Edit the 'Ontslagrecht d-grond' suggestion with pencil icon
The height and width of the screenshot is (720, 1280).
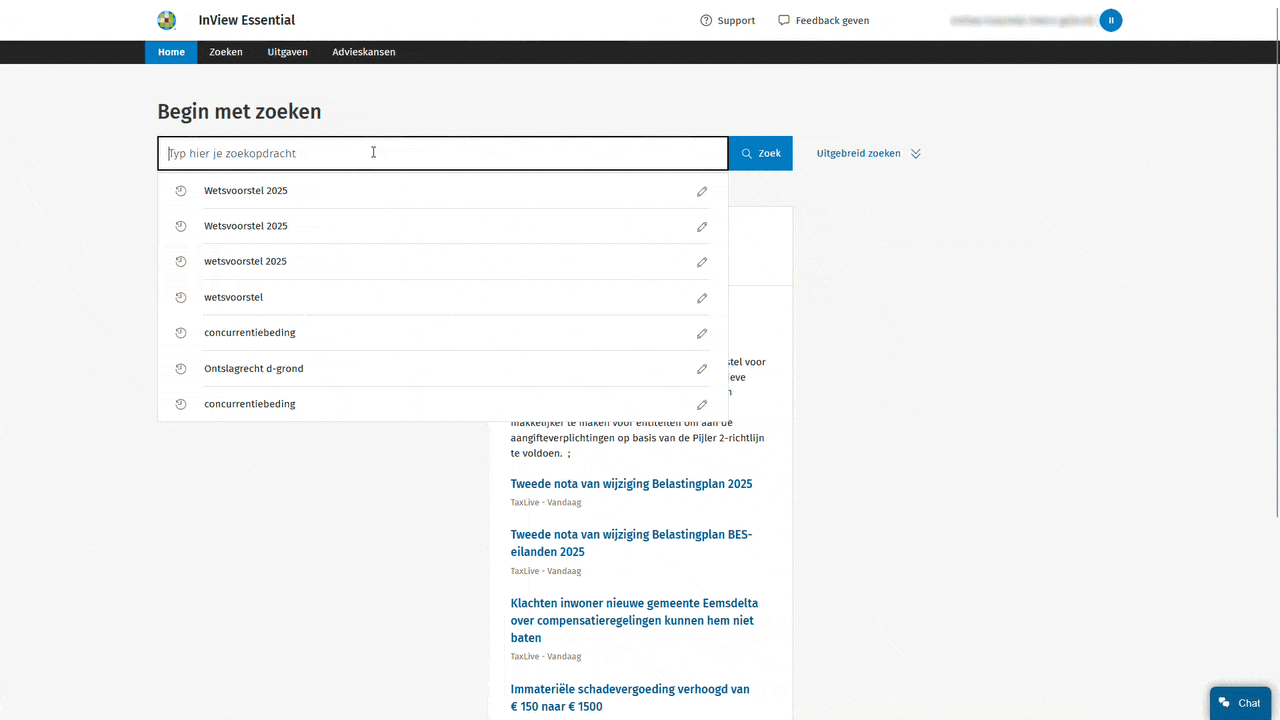(x=702, y=369)
